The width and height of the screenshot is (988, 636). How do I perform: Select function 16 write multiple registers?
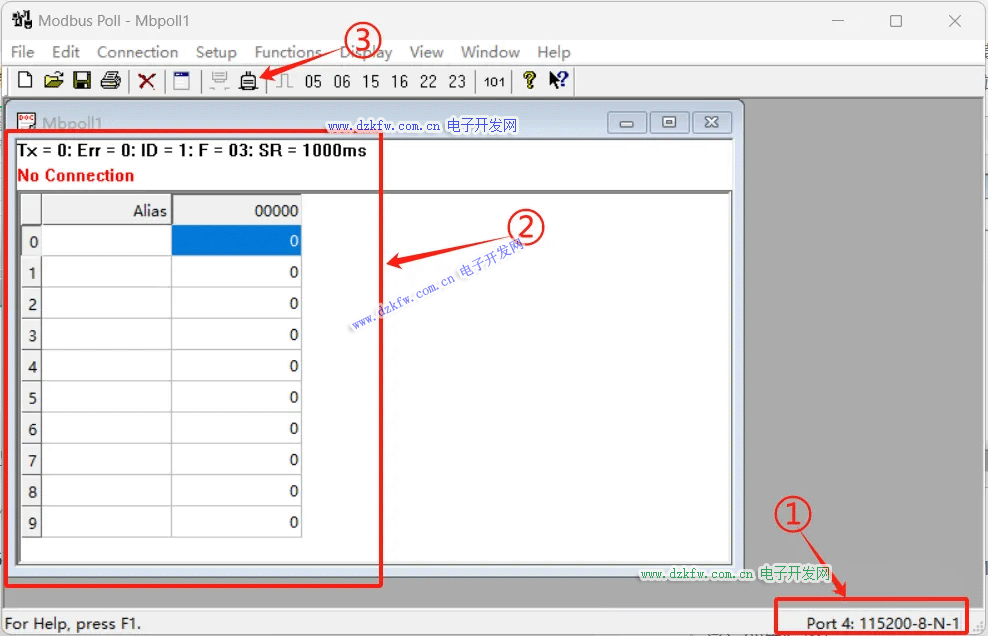pyautogui.click(x=399, y=81)
